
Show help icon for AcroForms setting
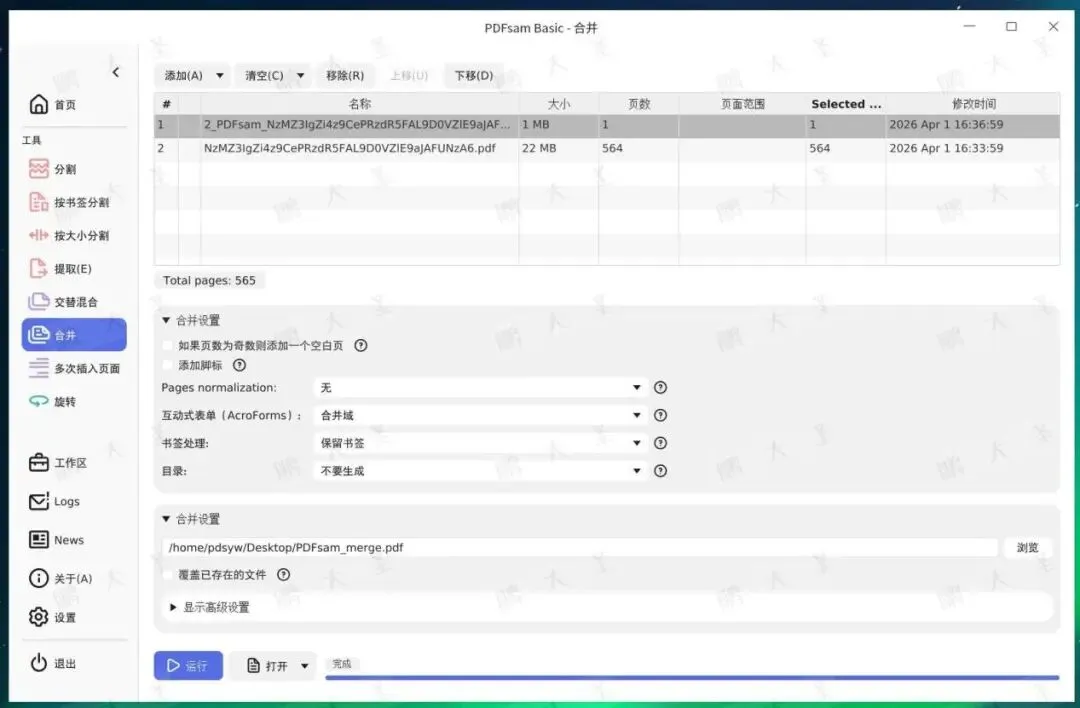(661, 415)
